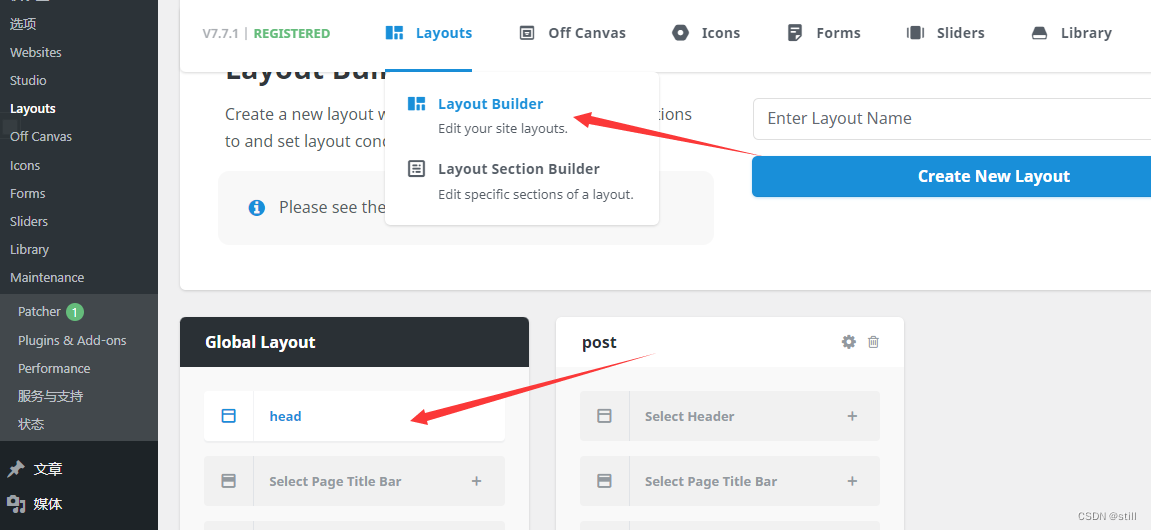This screenshot has width=1151, height=530.
Task: Click the Forms document icon in top bar
Action: pyautogui.click(x=794, y=33)
